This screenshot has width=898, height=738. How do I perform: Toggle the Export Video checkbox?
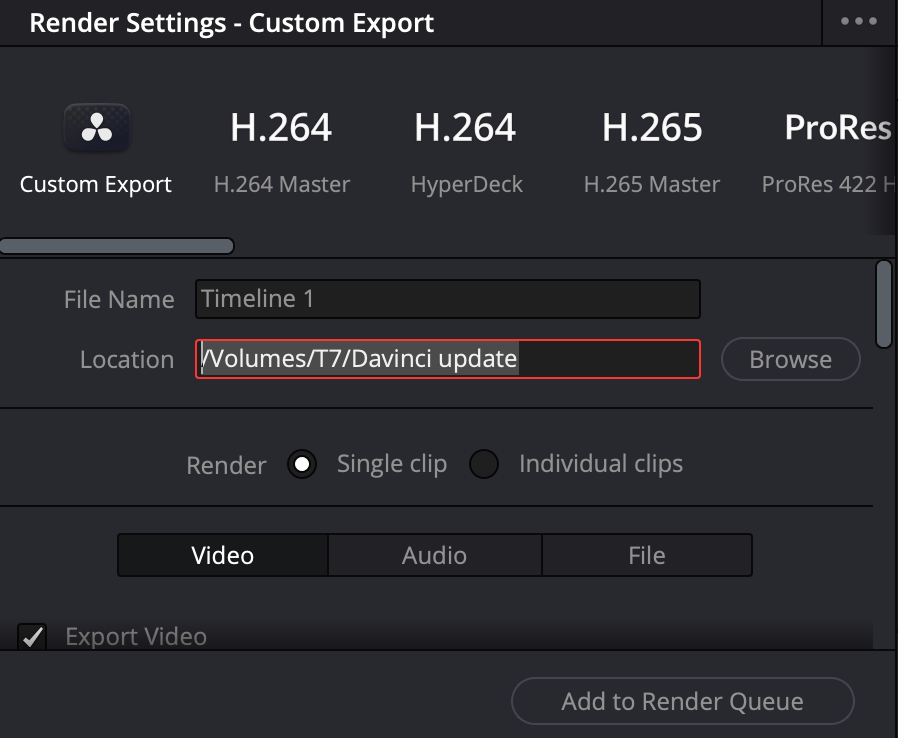coord(34,636)
